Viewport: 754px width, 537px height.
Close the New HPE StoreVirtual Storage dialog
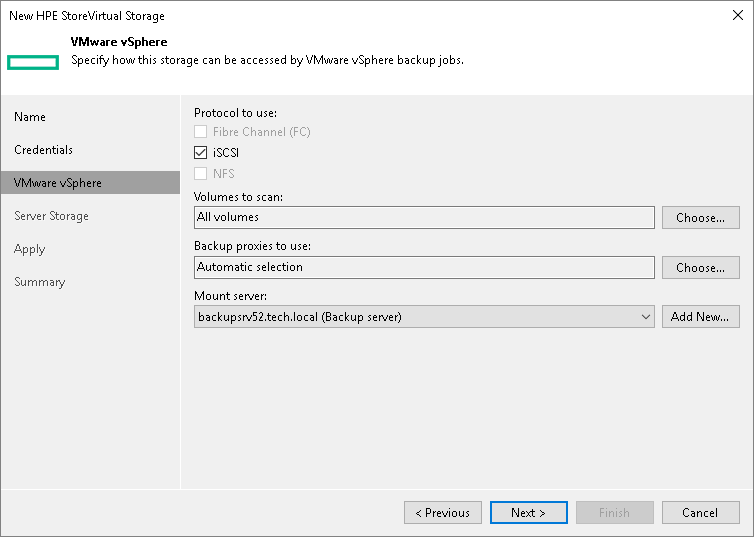[738, 15]
